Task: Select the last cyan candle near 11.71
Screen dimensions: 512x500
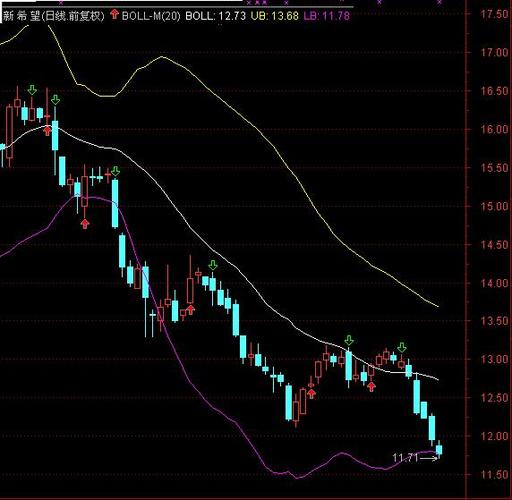Action: coord(439,450)
